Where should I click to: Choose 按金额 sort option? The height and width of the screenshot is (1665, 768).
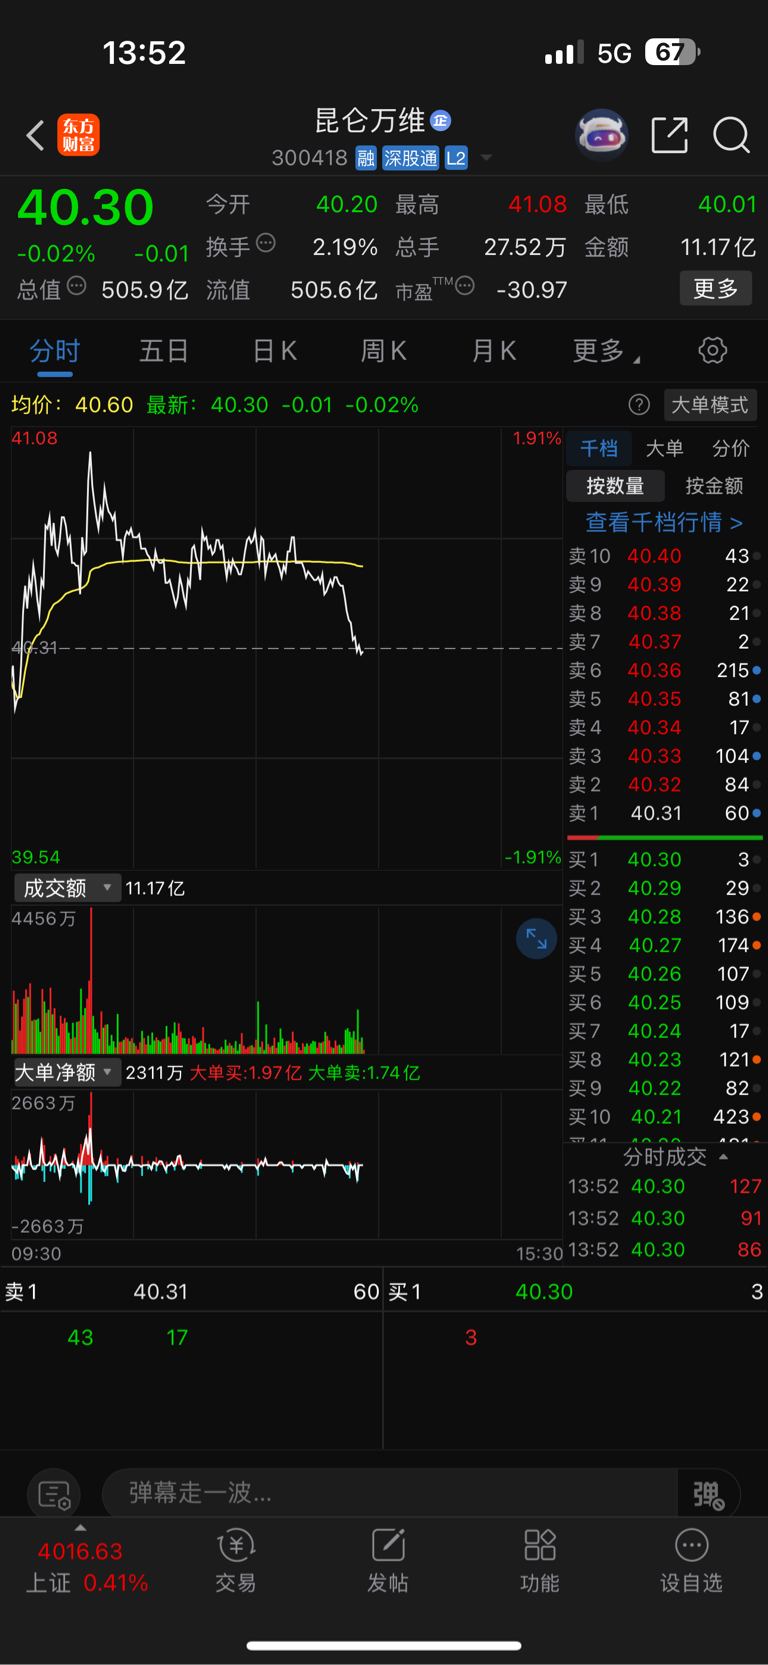[714, 486]
